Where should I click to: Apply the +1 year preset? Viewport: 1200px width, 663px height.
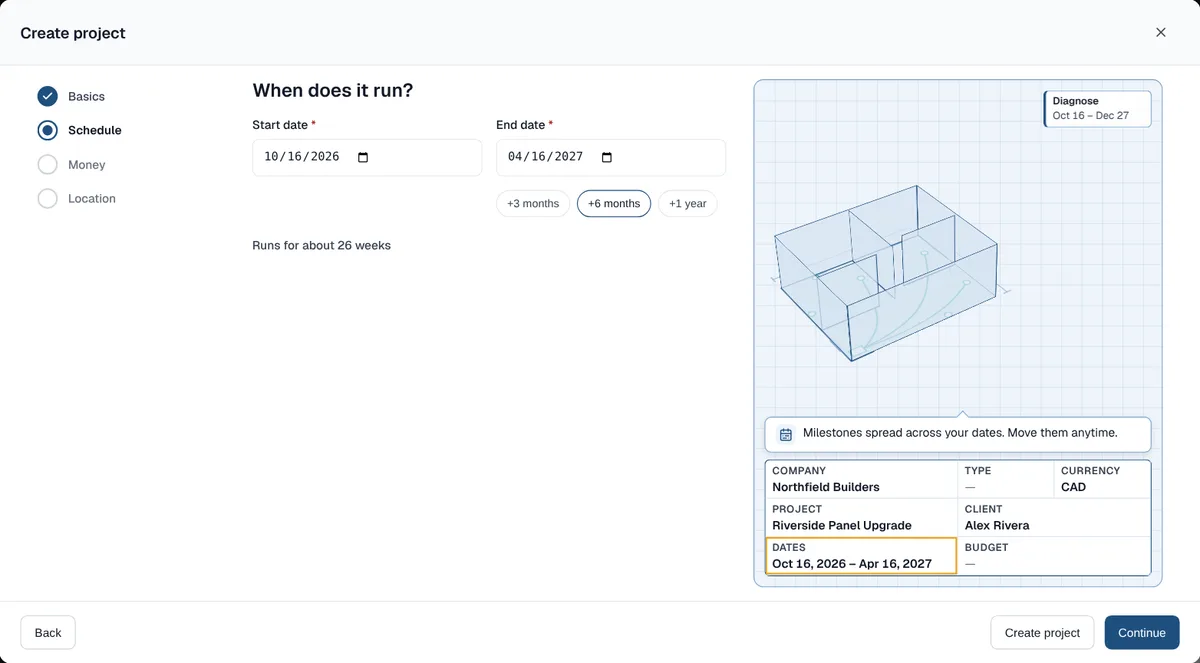[x=688, y=203]
